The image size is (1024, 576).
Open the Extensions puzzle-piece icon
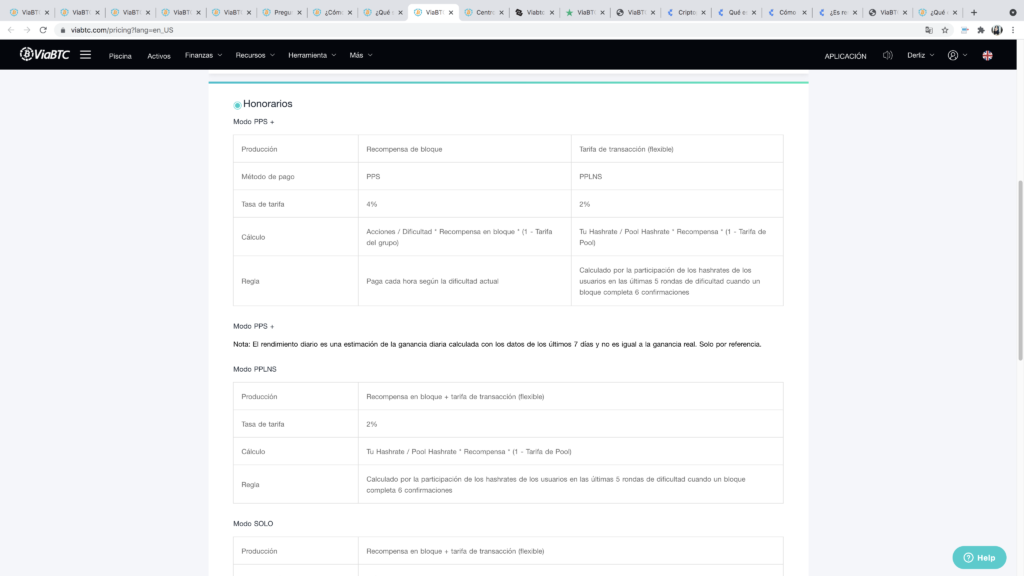(x=981, y=30)
